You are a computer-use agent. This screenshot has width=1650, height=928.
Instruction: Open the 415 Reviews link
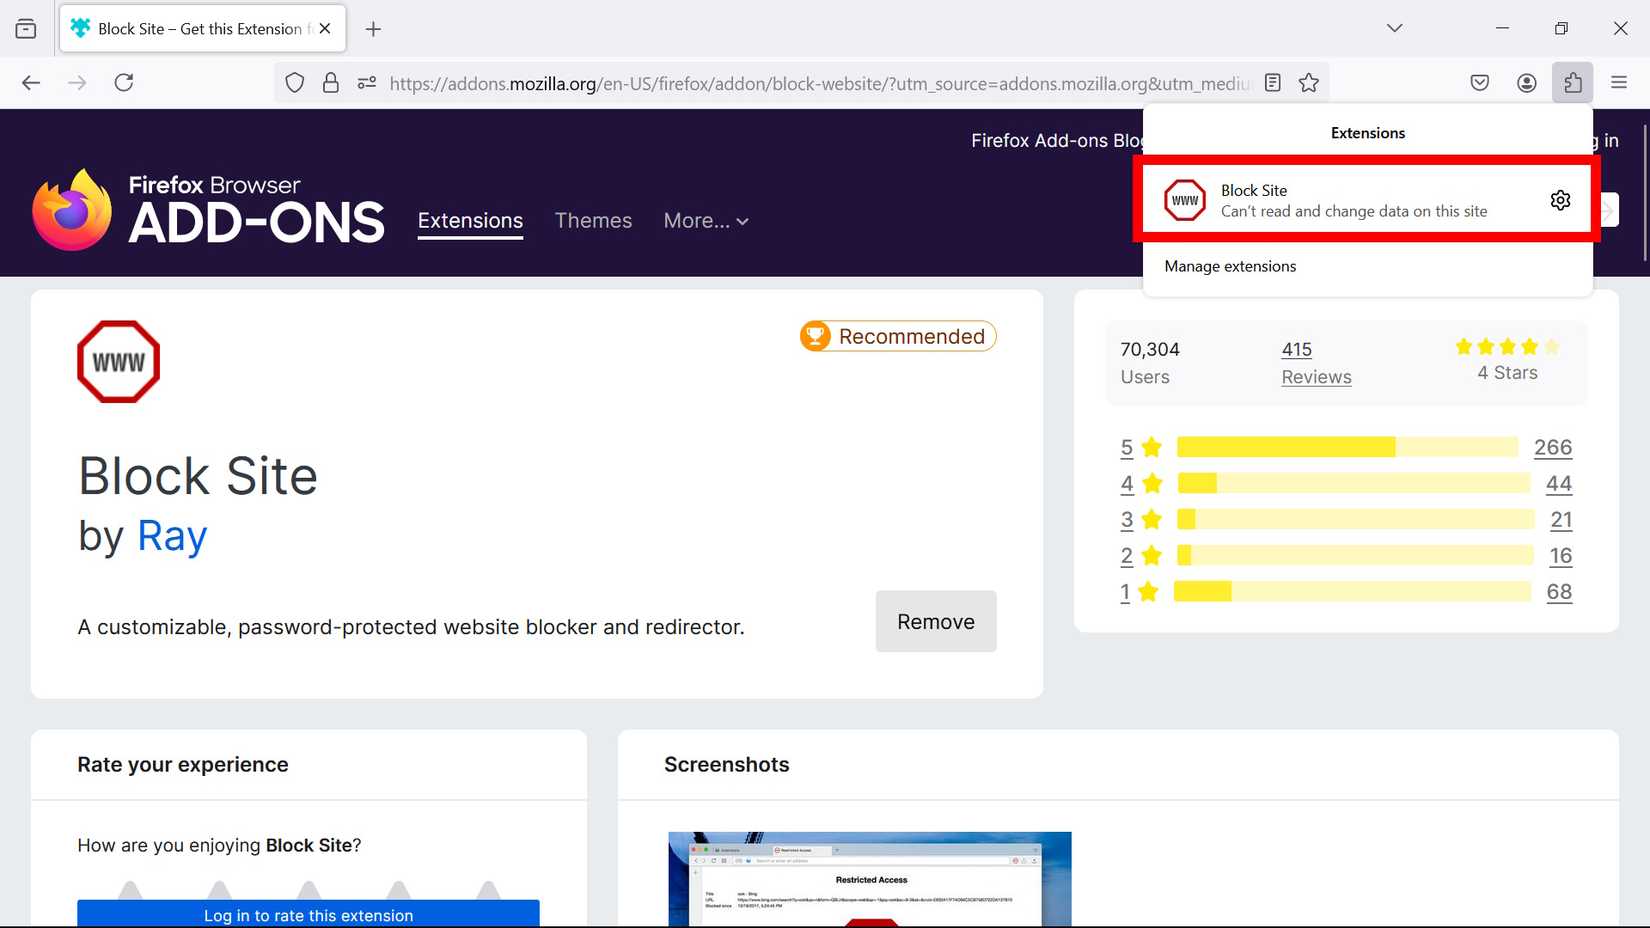pos(1316,363)
